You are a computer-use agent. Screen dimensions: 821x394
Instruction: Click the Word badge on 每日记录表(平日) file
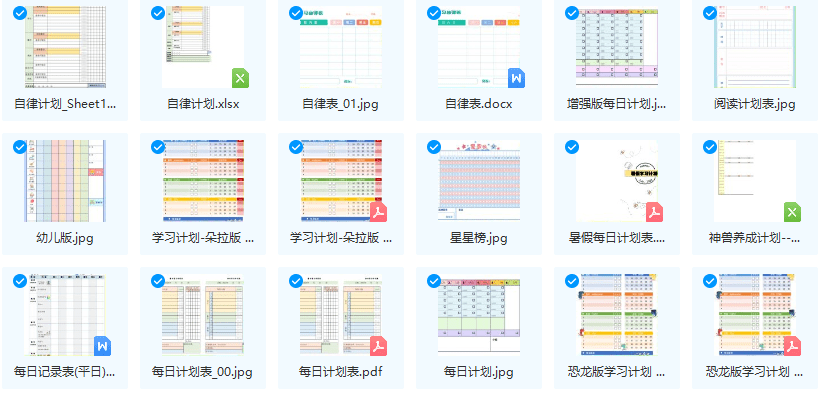click(x=103, y=346)
